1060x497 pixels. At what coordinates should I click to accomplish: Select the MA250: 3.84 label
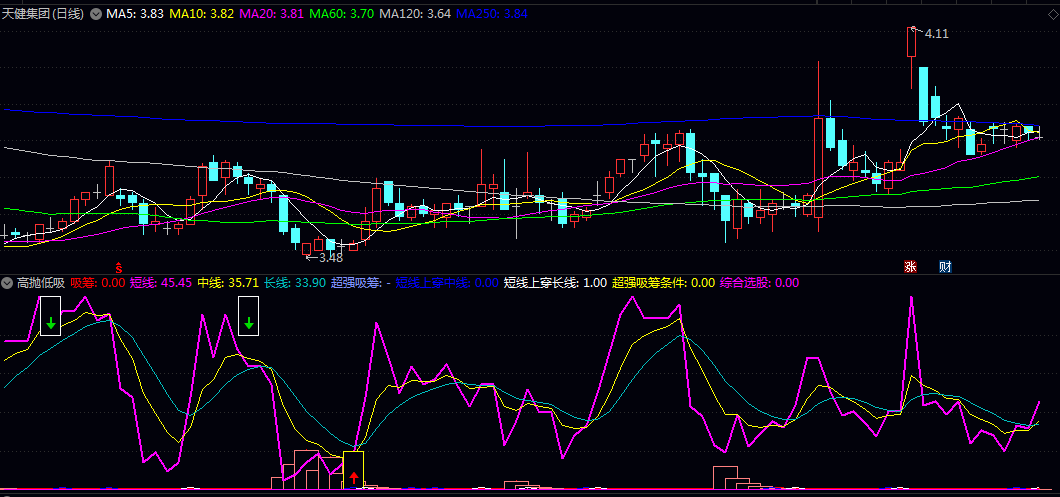[x=492, y=14]
